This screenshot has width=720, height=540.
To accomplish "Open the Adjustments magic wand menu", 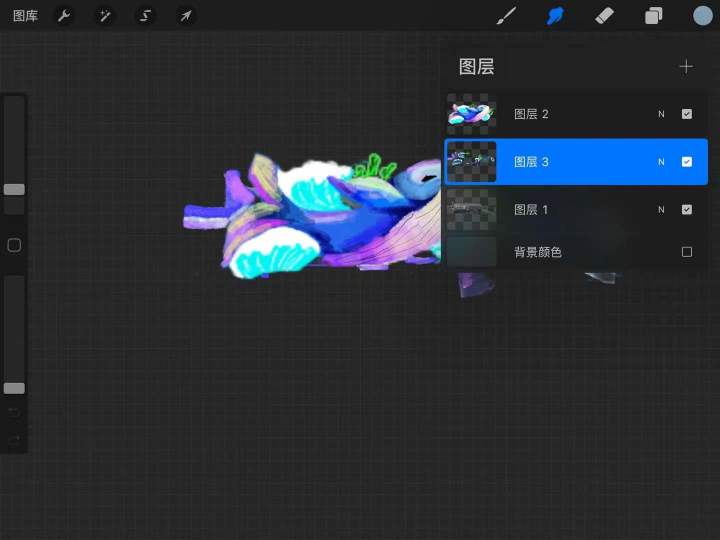I will point(104,16).
